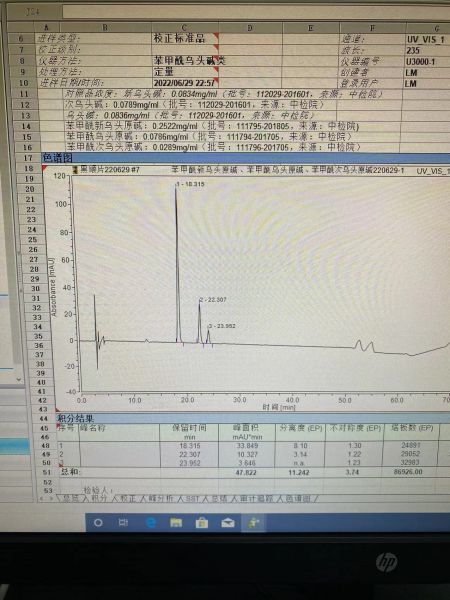Click the sheet tab scroll-left arrow

point(42,499)
